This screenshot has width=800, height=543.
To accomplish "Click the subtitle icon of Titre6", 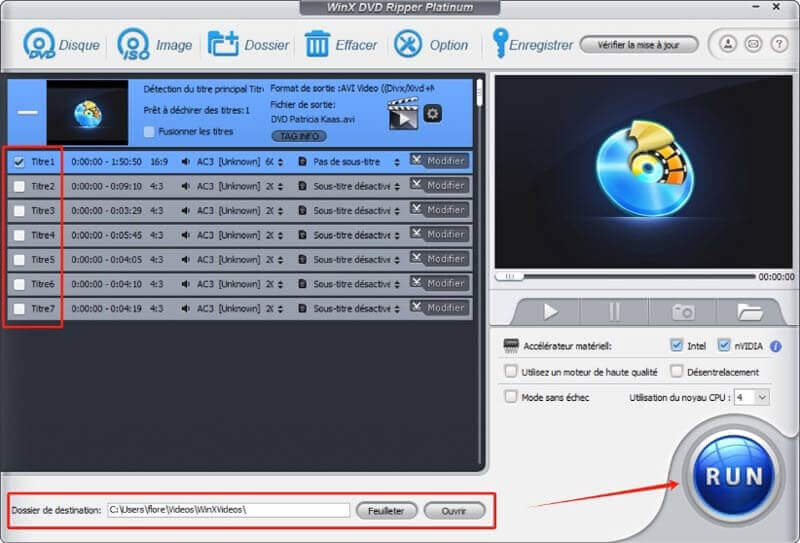I will 302,284.
